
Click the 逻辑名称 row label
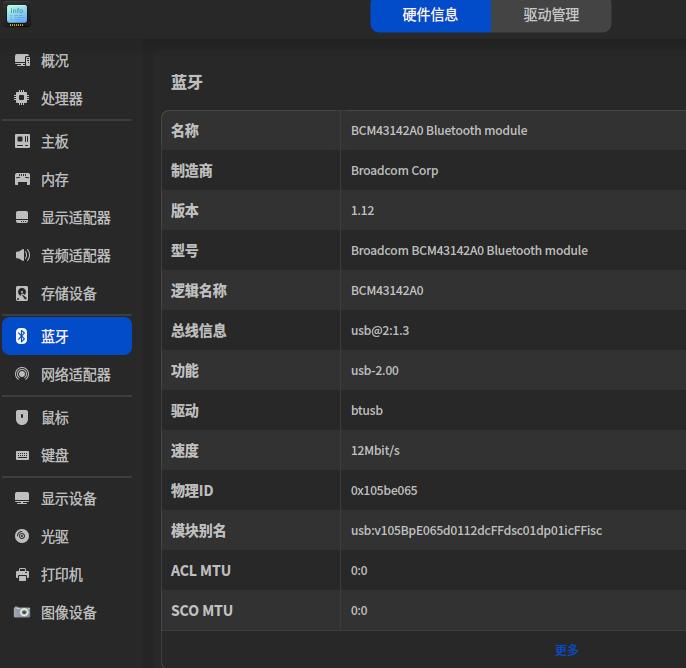click(x=199, y=290)
